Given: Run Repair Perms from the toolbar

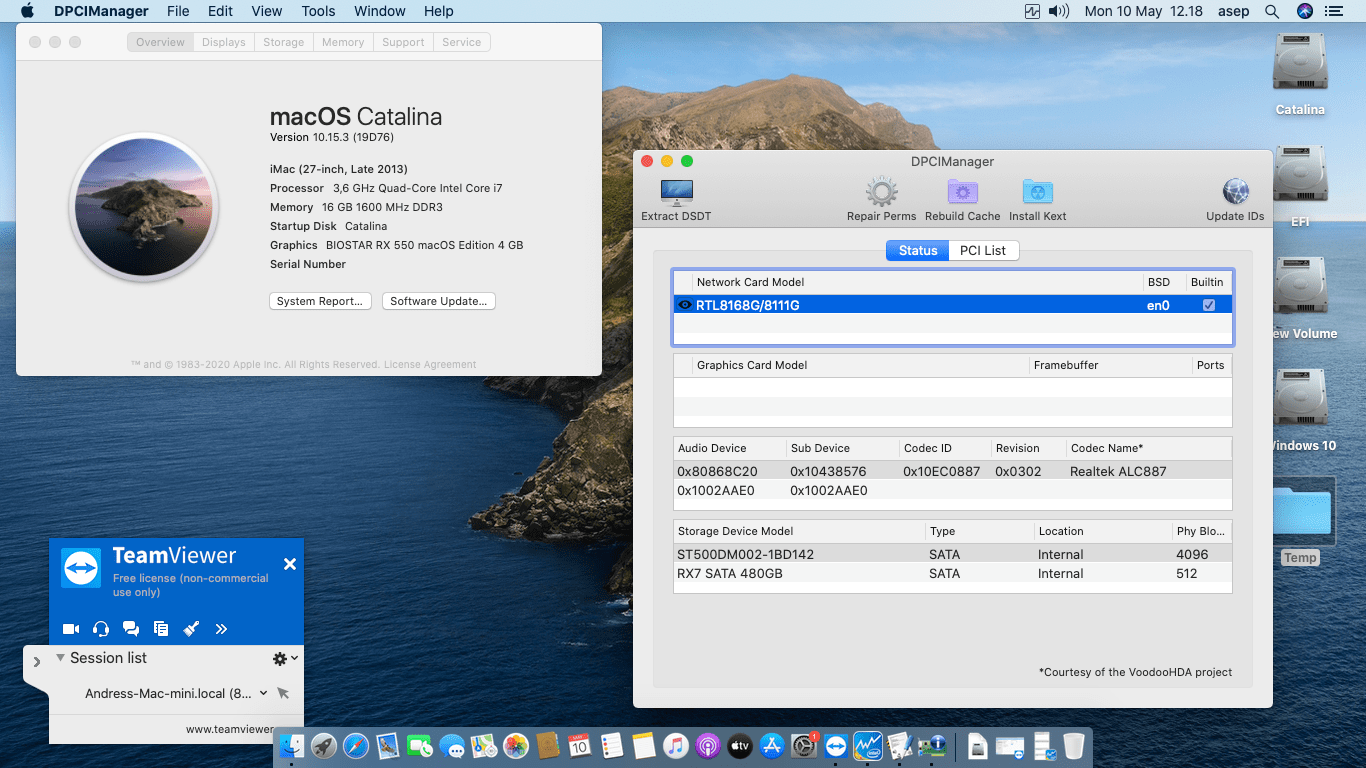Looking at the screenshot, I should [x=881, y=199].
